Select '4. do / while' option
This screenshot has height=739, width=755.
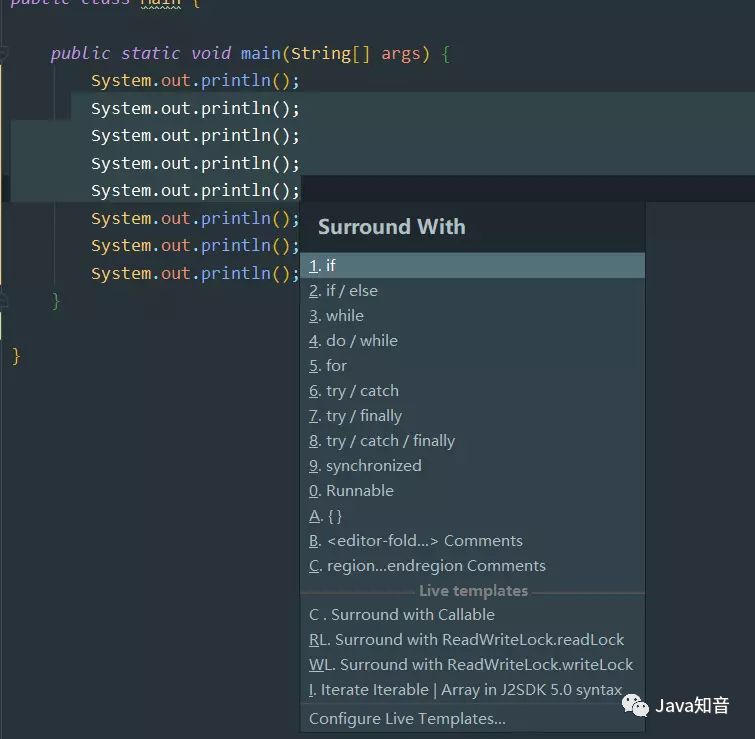click(x=472, y=340)
